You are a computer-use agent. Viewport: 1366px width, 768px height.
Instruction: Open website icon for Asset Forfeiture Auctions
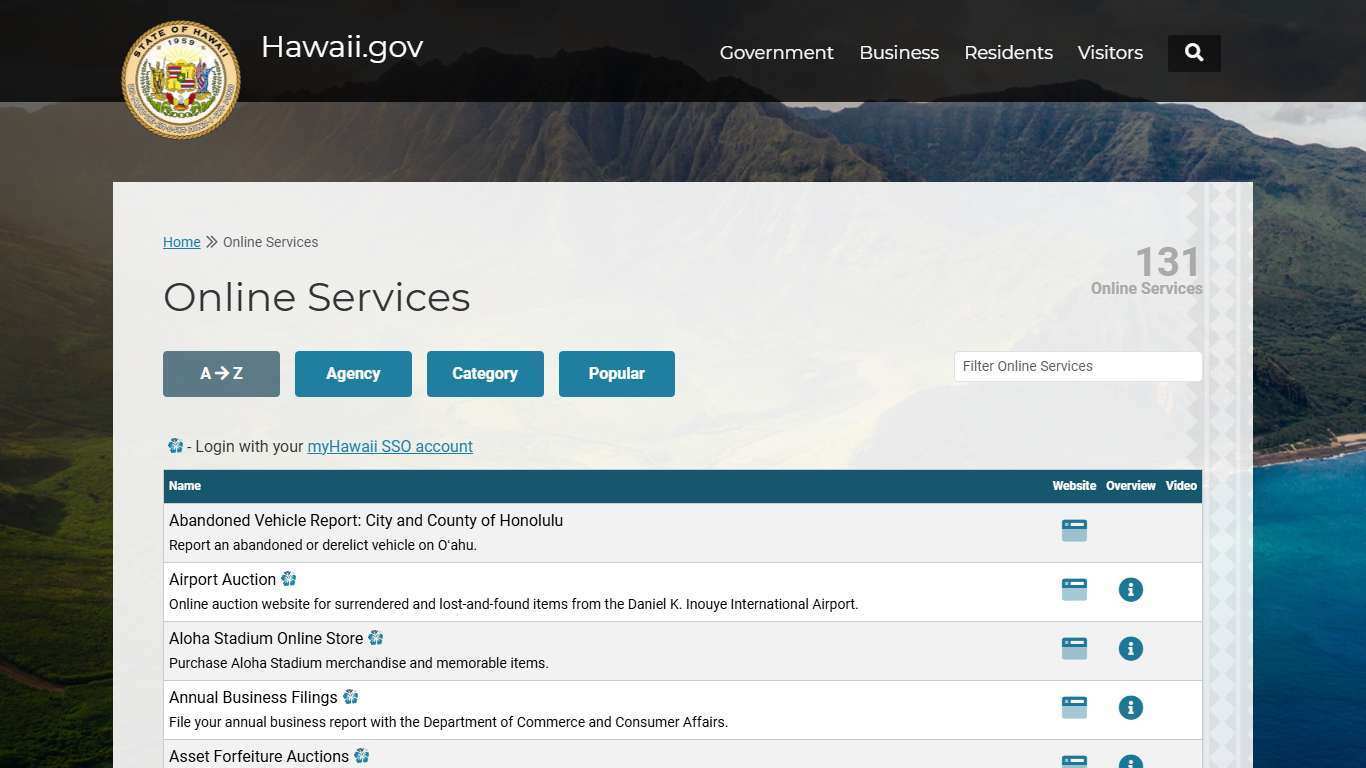1074,760
